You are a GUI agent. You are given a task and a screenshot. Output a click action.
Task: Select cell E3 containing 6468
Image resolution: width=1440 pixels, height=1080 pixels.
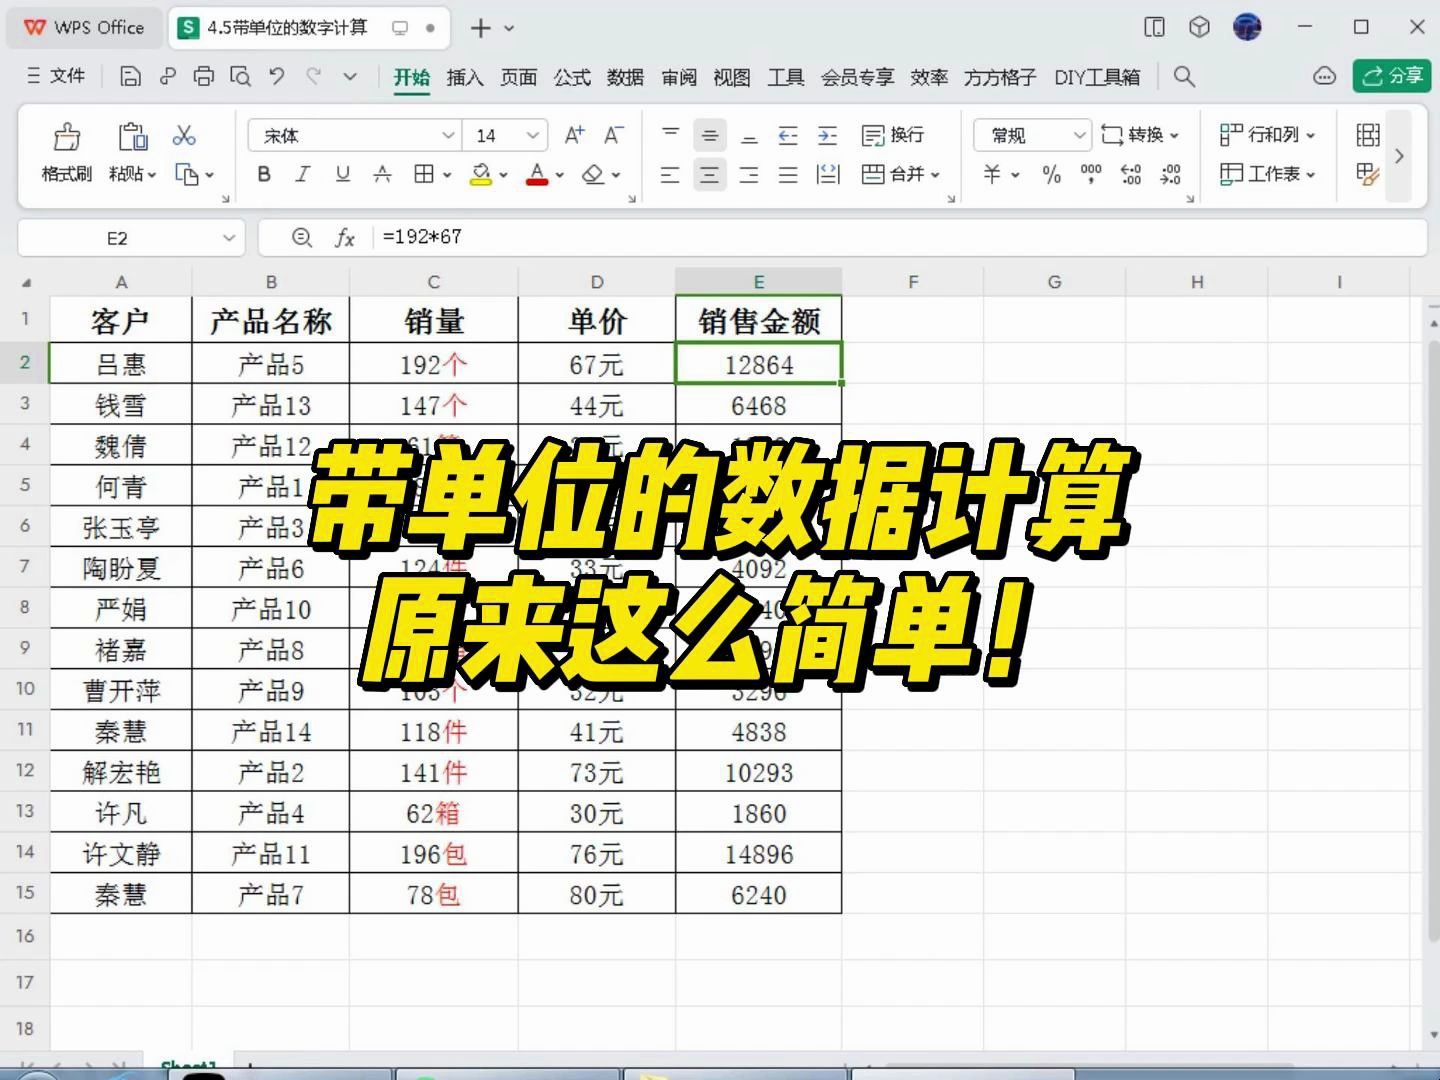759,405
